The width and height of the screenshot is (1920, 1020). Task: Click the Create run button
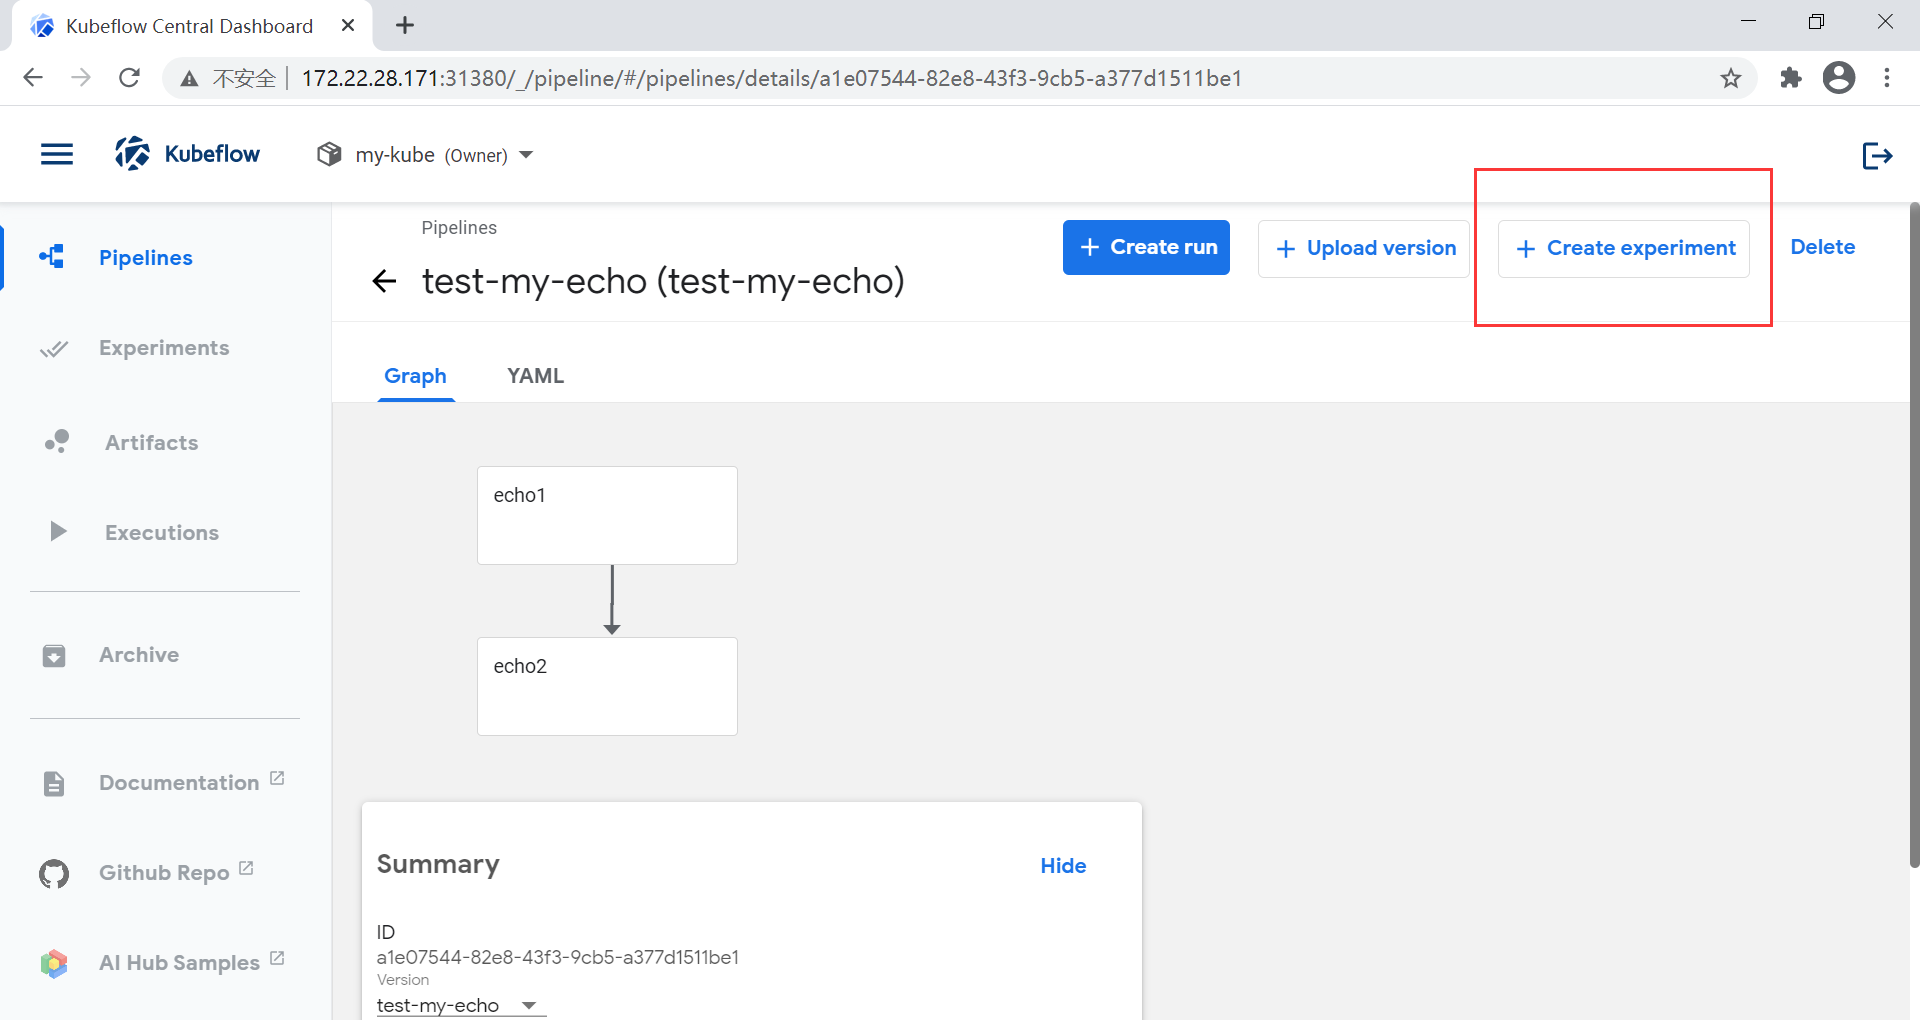[x=1146, y=247]
